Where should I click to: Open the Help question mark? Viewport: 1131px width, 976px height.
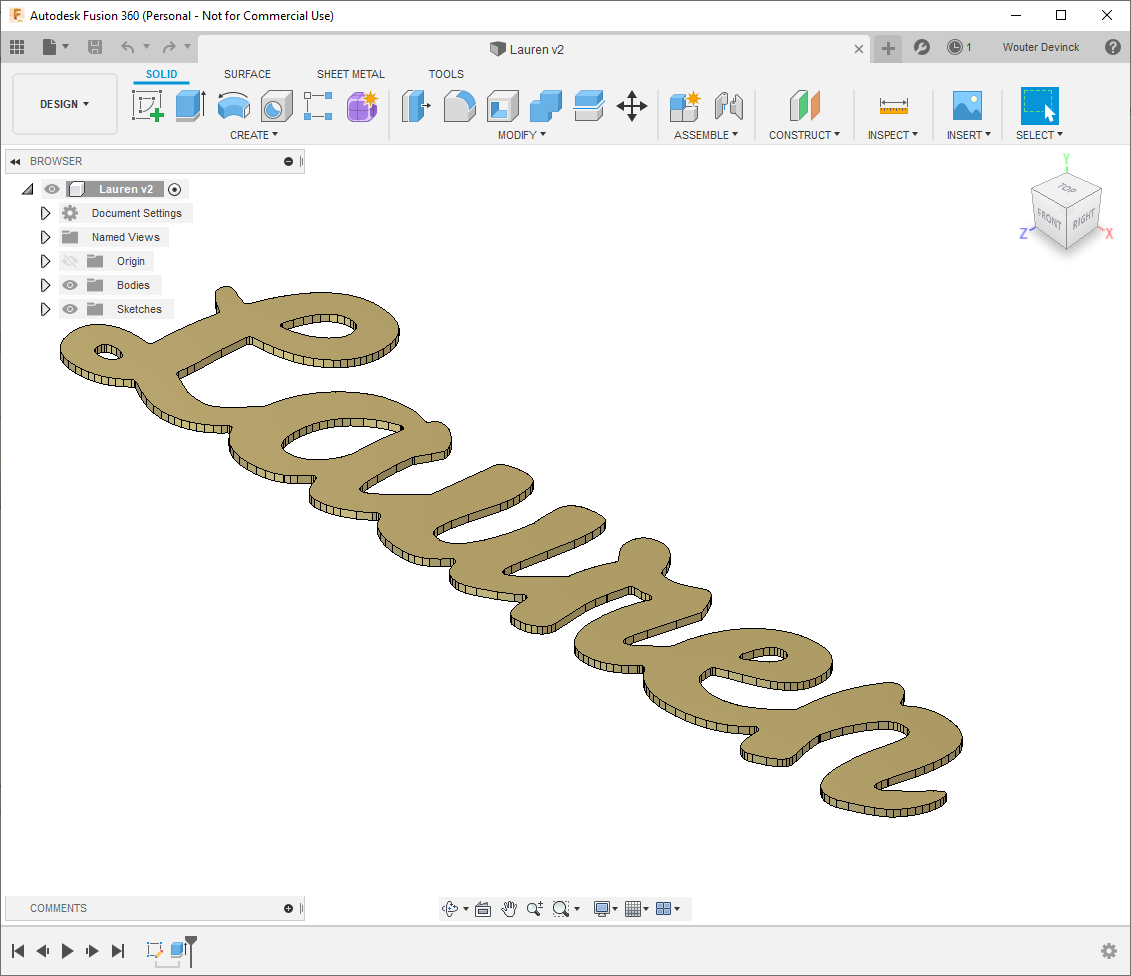[1113, 47]
